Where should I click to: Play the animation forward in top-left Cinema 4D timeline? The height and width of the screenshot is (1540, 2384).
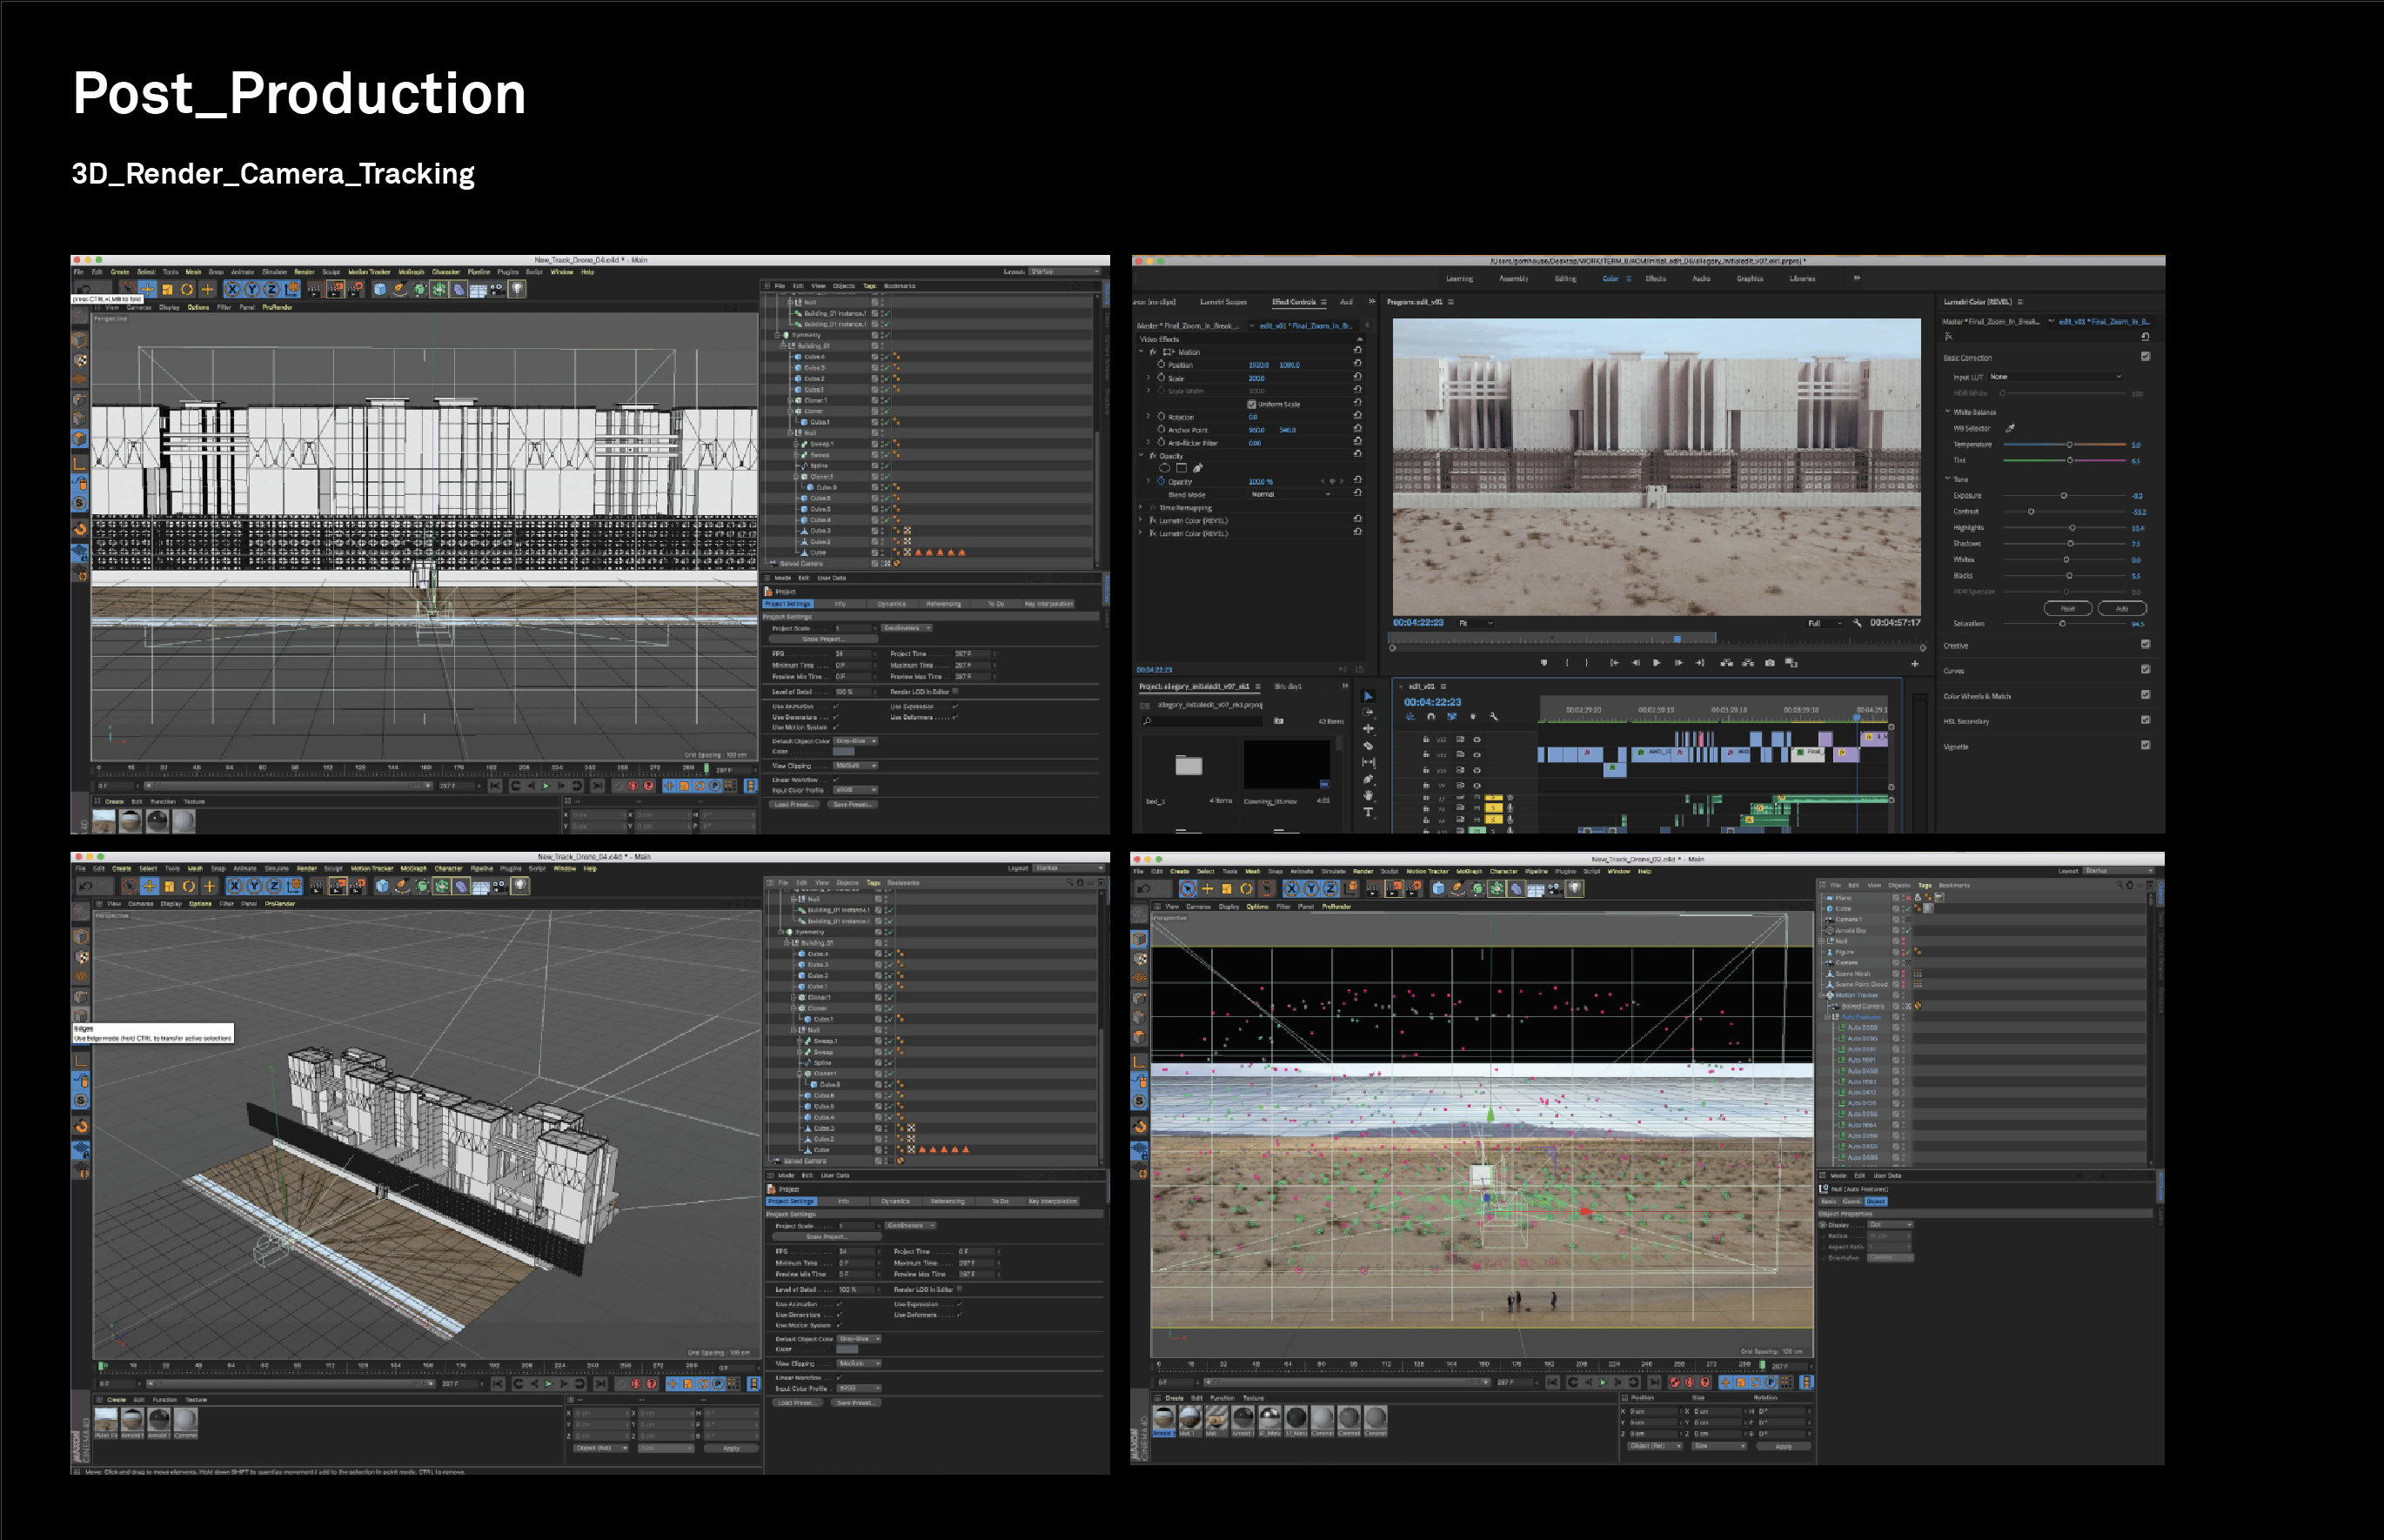pyautogui.click(x=546, y=786)
